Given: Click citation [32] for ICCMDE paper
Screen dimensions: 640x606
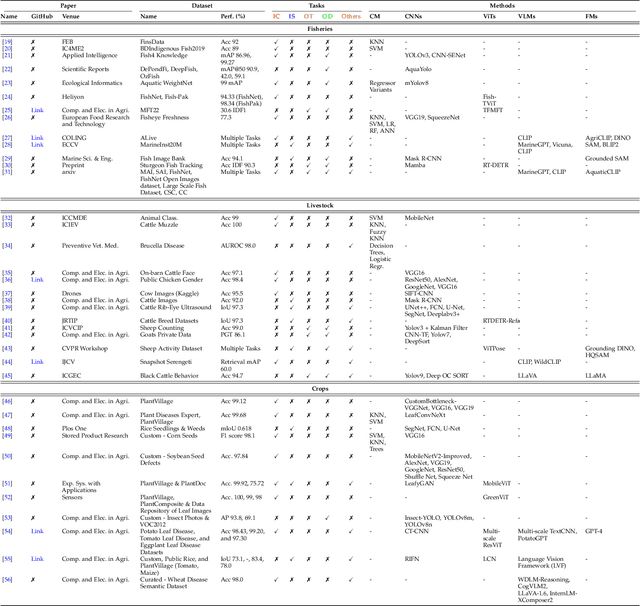Looking at the screenshot, I should click(7, 218).
